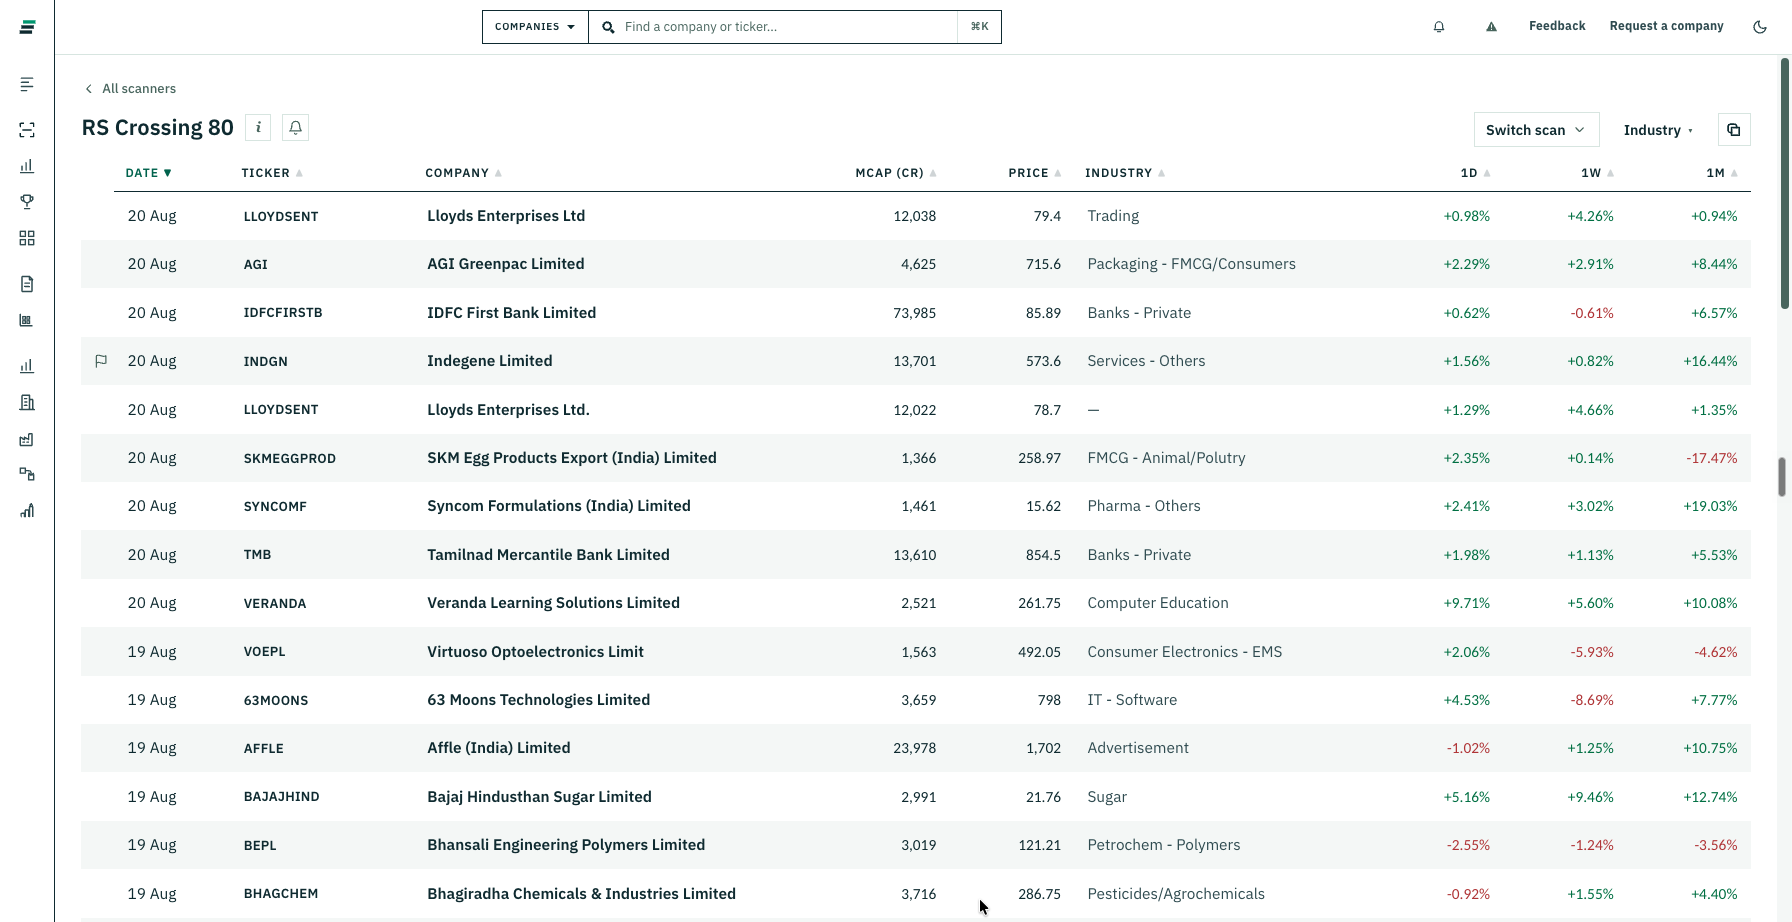
Task: Sort table by 1D column header
Action: 1475,173
